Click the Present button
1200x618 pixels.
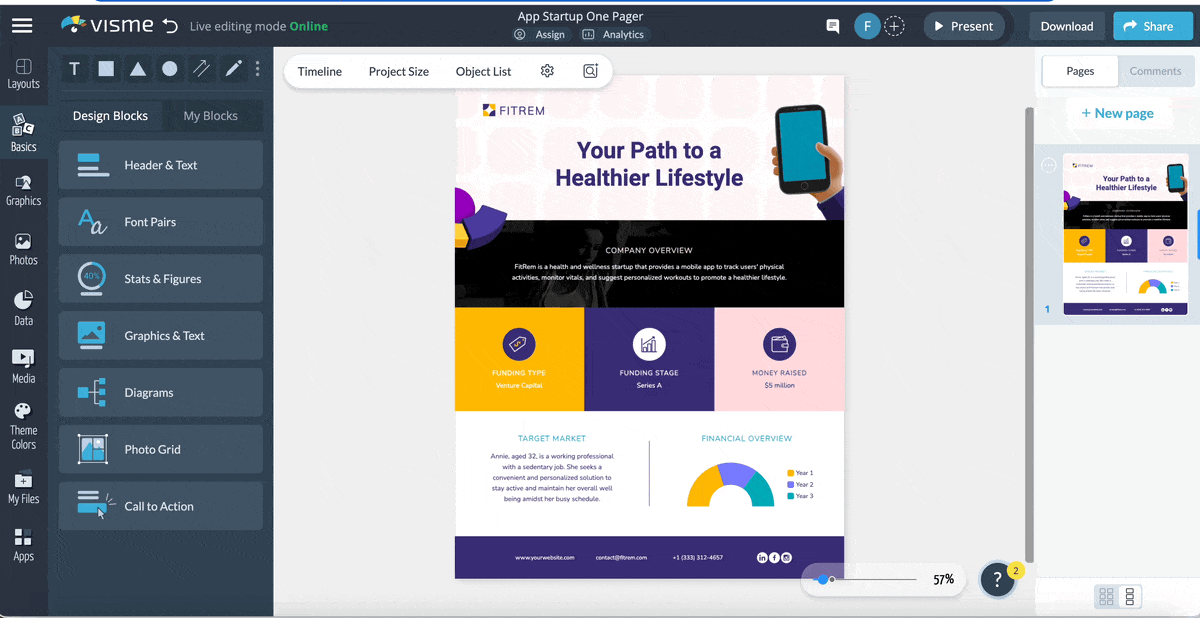pos(963,27)
